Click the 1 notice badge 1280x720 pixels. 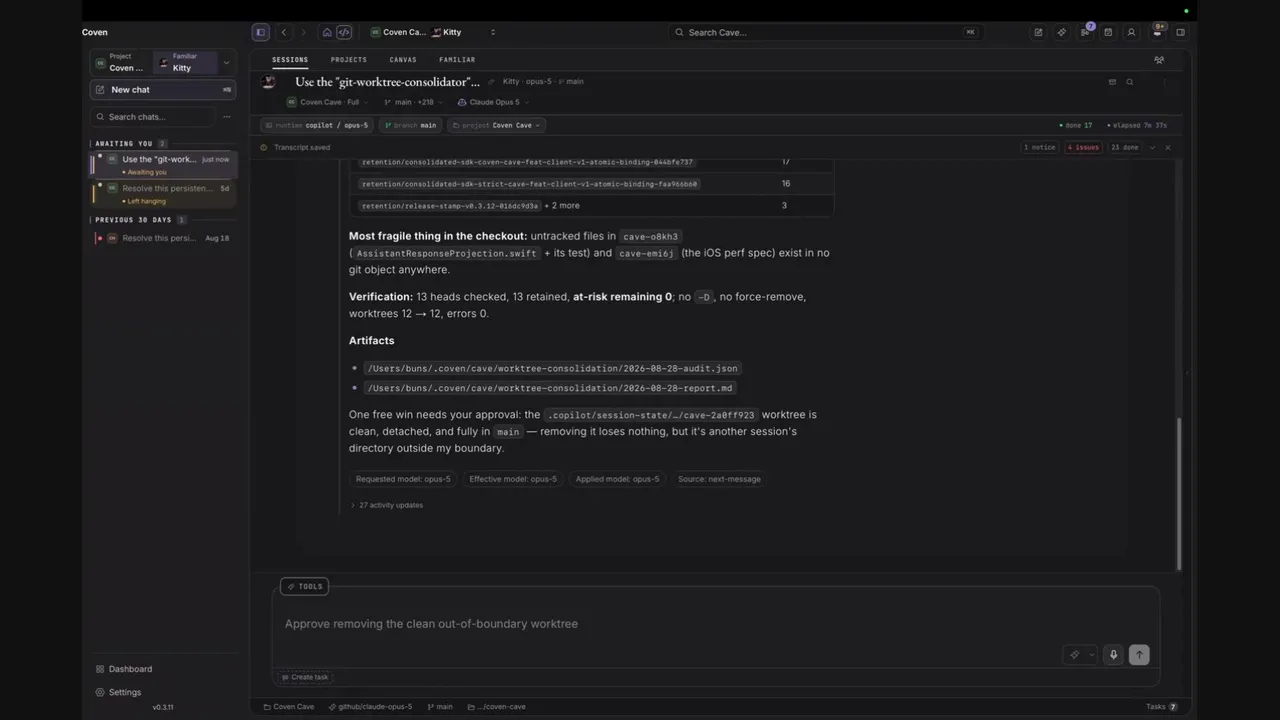click(x=1040, y=147)
